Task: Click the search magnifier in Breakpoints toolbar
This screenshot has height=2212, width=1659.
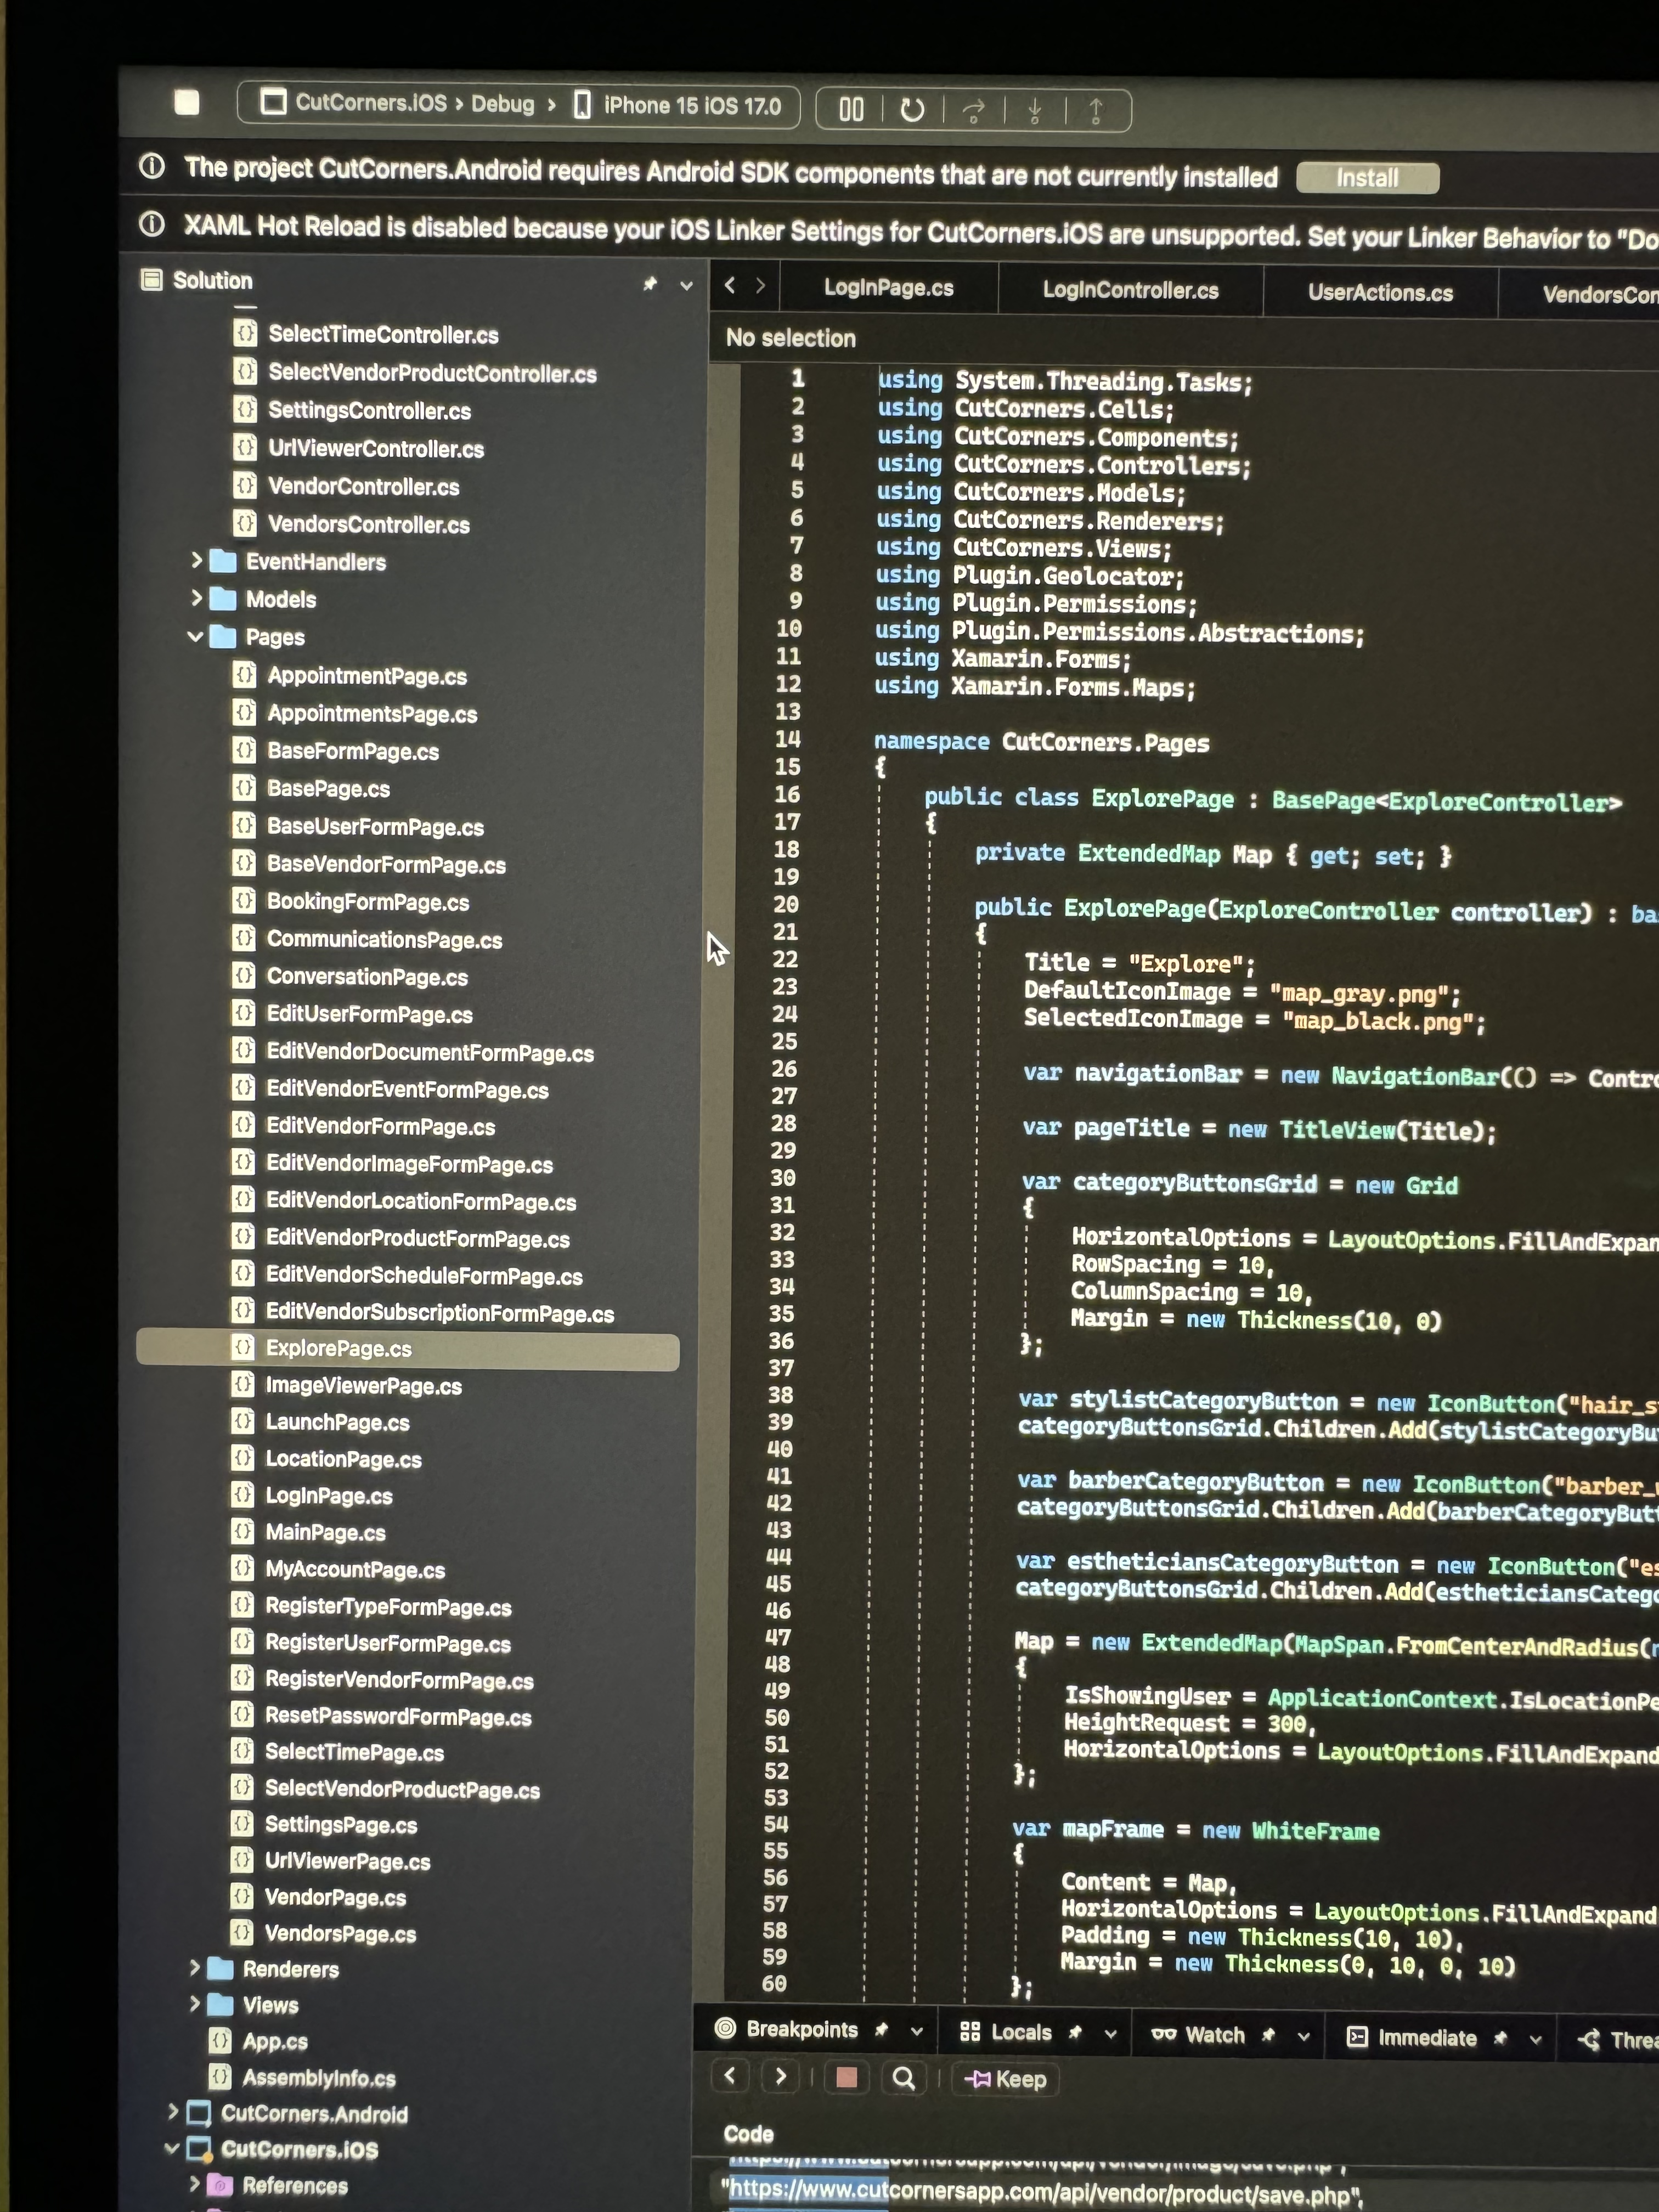Action: click(x=903, y=2078)
